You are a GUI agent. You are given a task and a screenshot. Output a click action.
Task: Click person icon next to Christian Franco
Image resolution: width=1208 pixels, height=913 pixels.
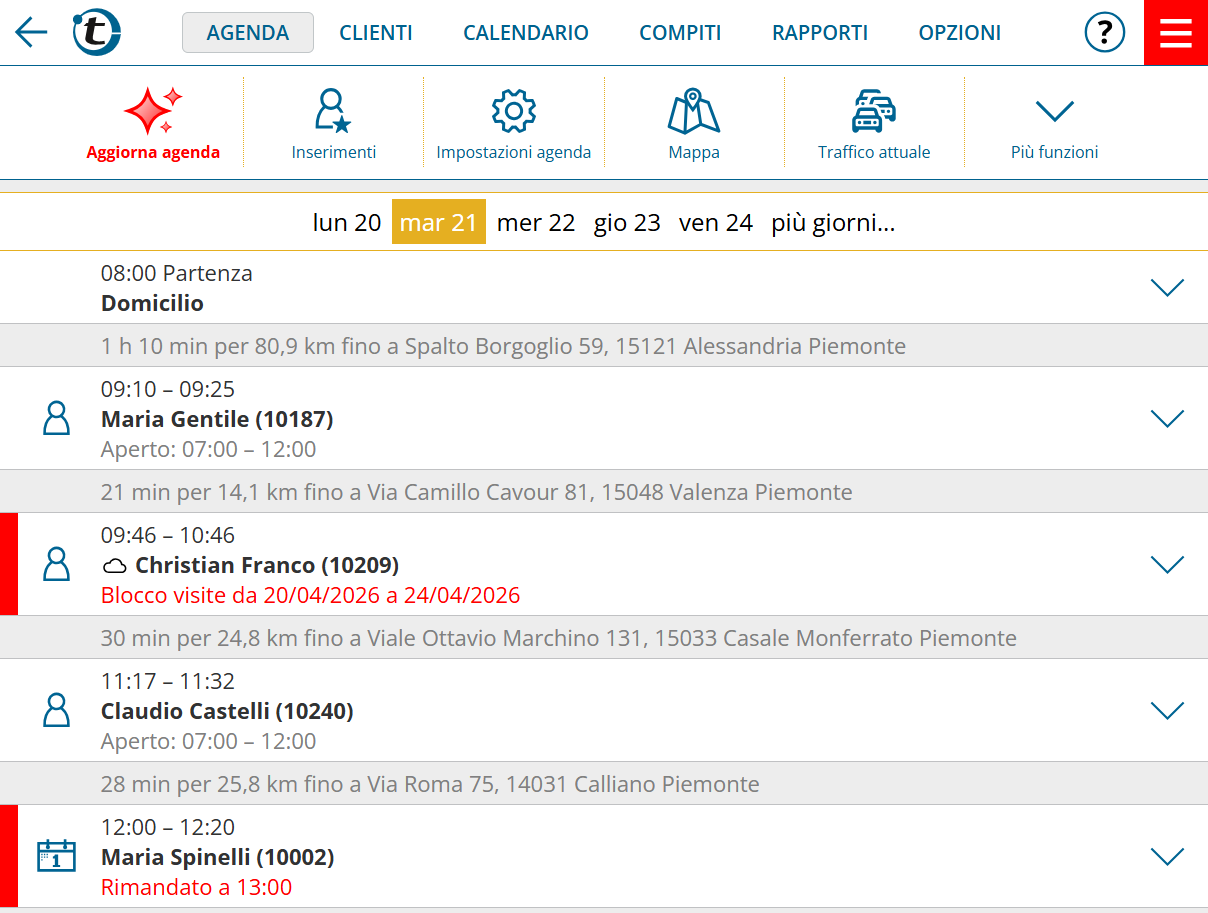point(57,564)
